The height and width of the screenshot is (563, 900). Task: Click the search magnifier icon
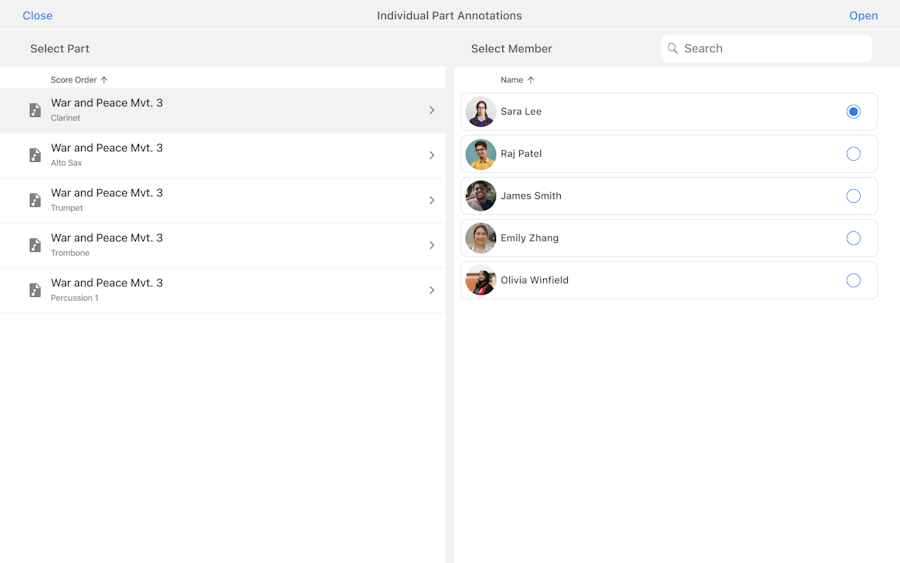(x=673, y=48)
